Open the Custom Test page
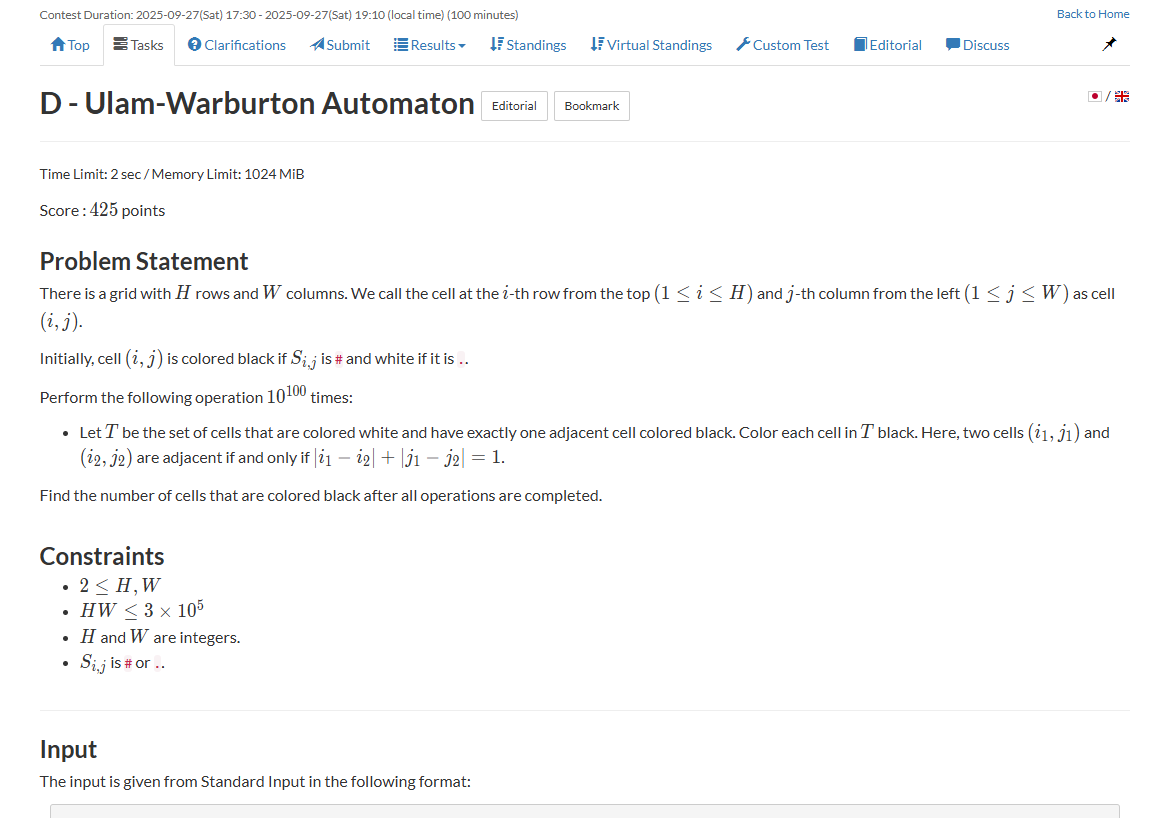 click(783, 45)
